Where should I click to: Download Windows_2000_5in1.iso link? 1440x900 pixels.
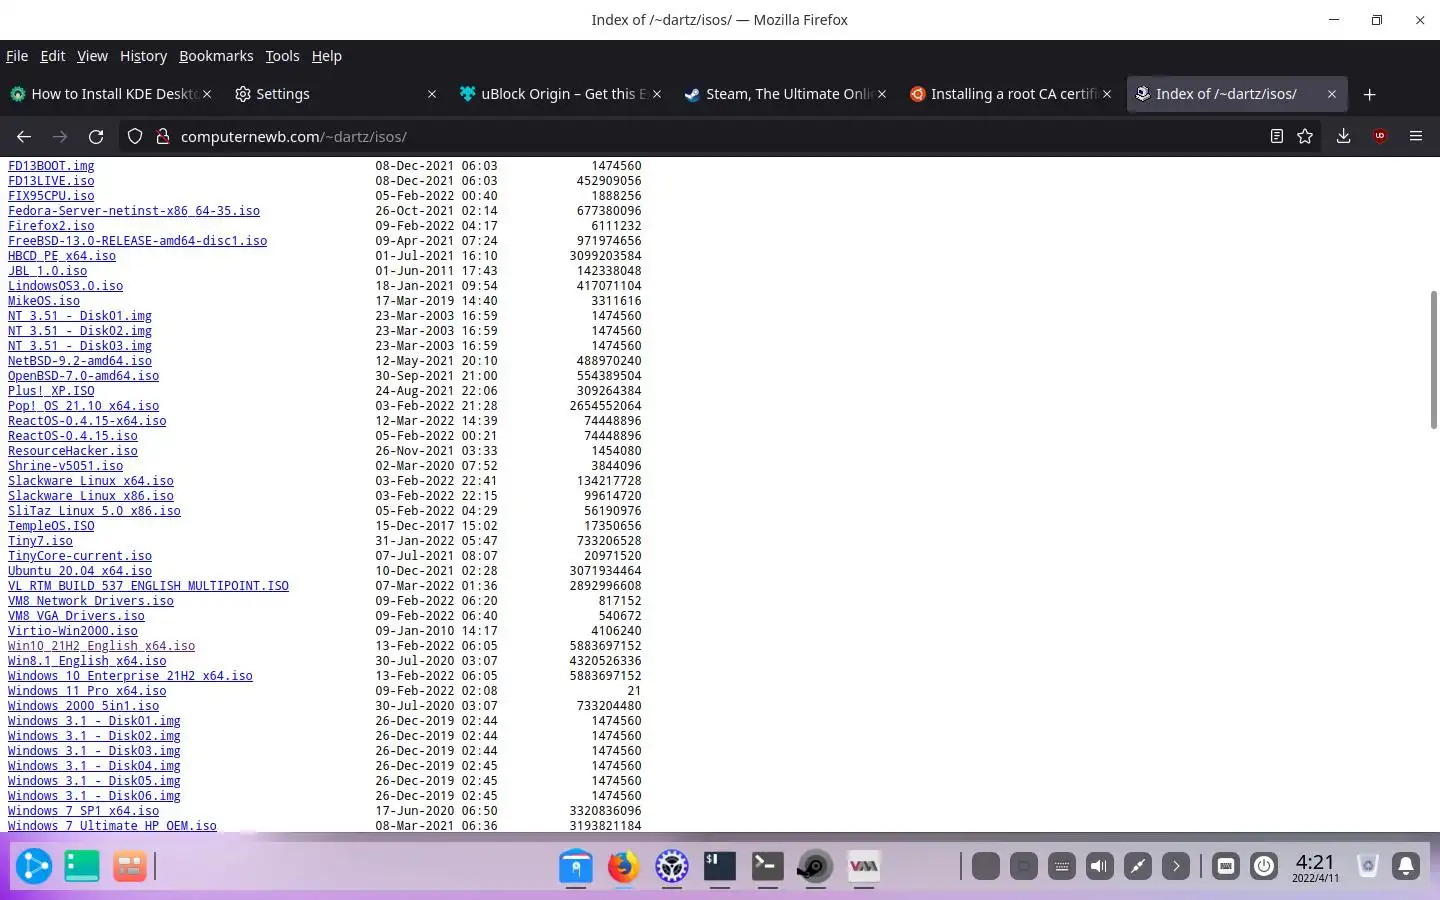pyautogui.click(x=83, y=706)
